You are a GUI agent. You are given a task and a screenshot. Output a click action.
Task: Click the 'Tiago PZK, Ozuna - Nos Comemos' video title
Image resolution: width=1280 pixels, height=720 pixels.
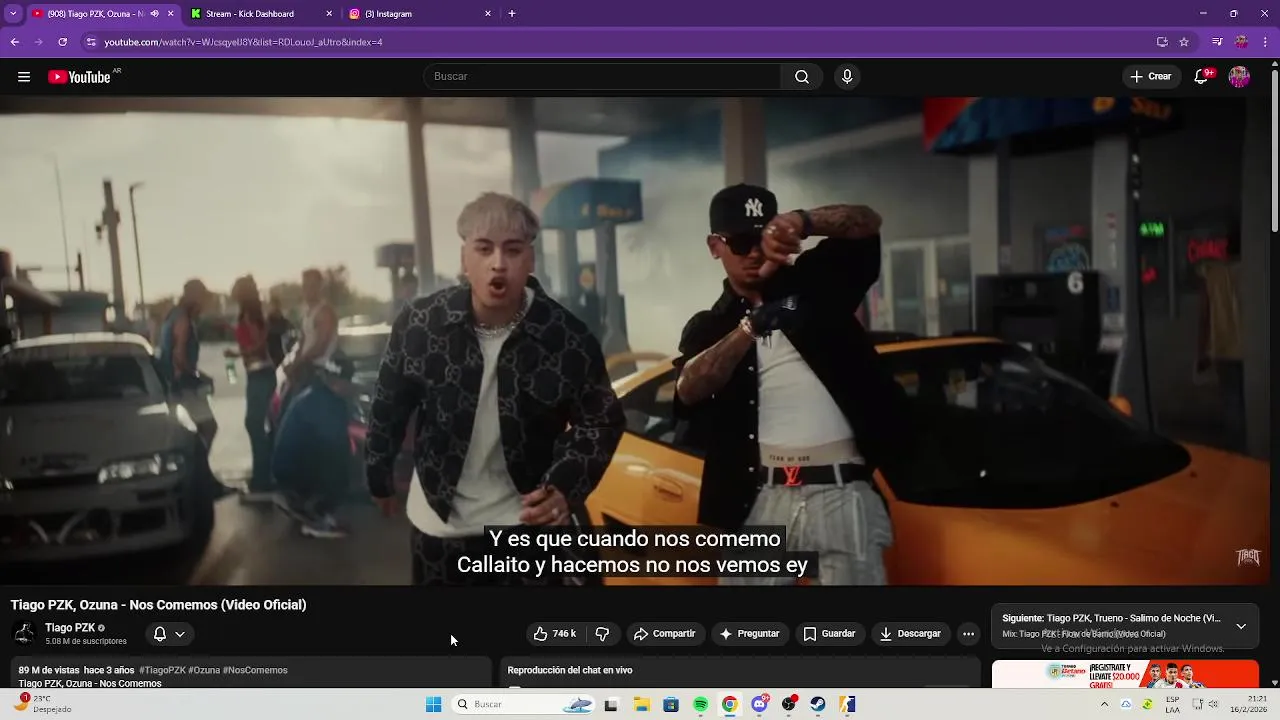point(158,605)
